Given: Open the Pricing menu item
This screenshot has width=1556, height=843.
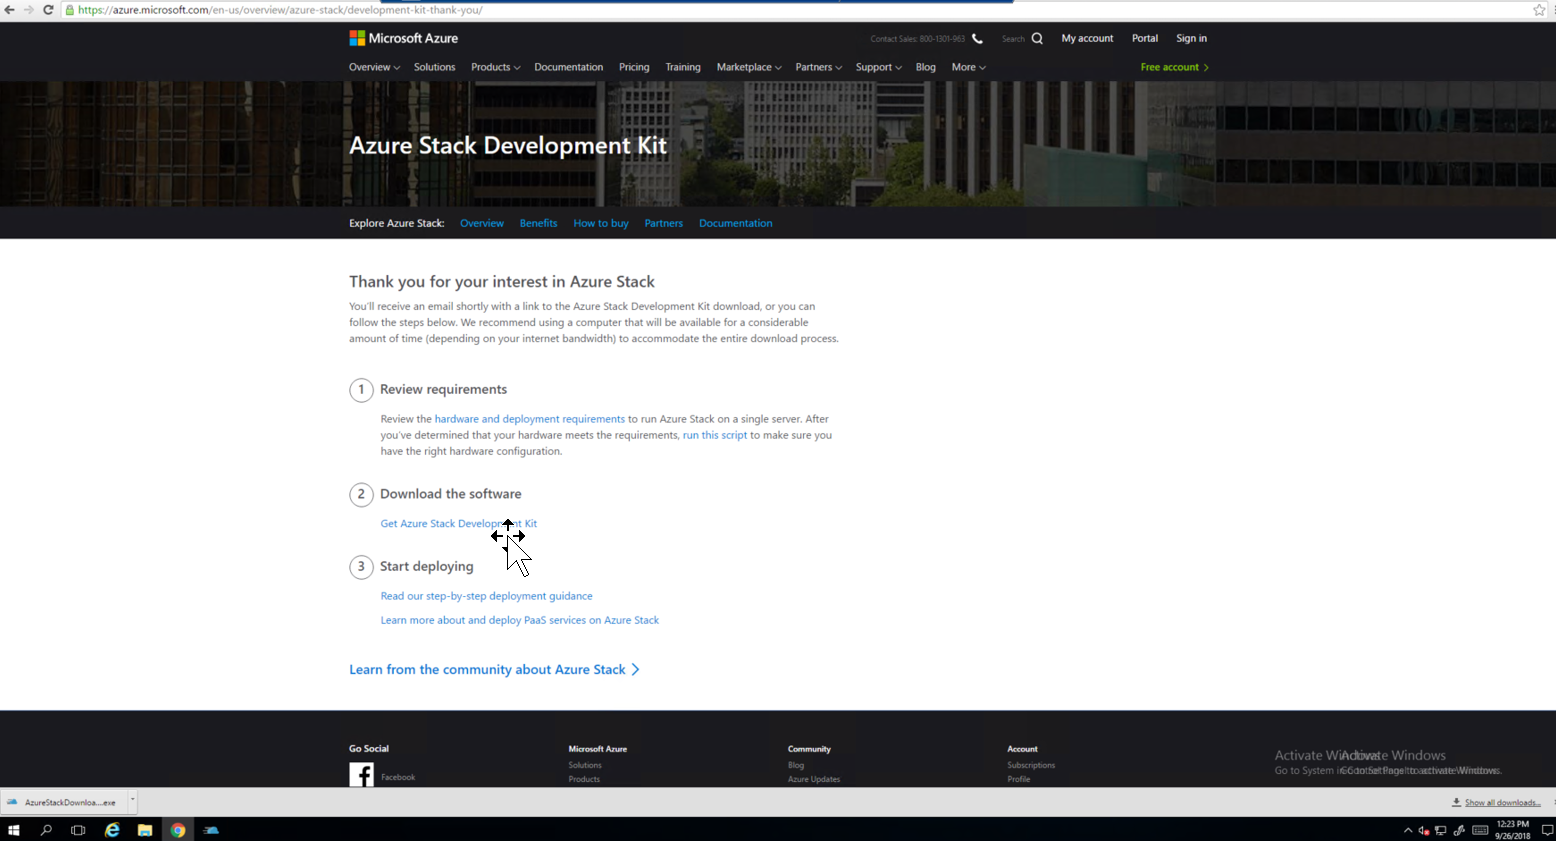Looking at the screenshot, I should pyautogui.click(x=634, y=67).
